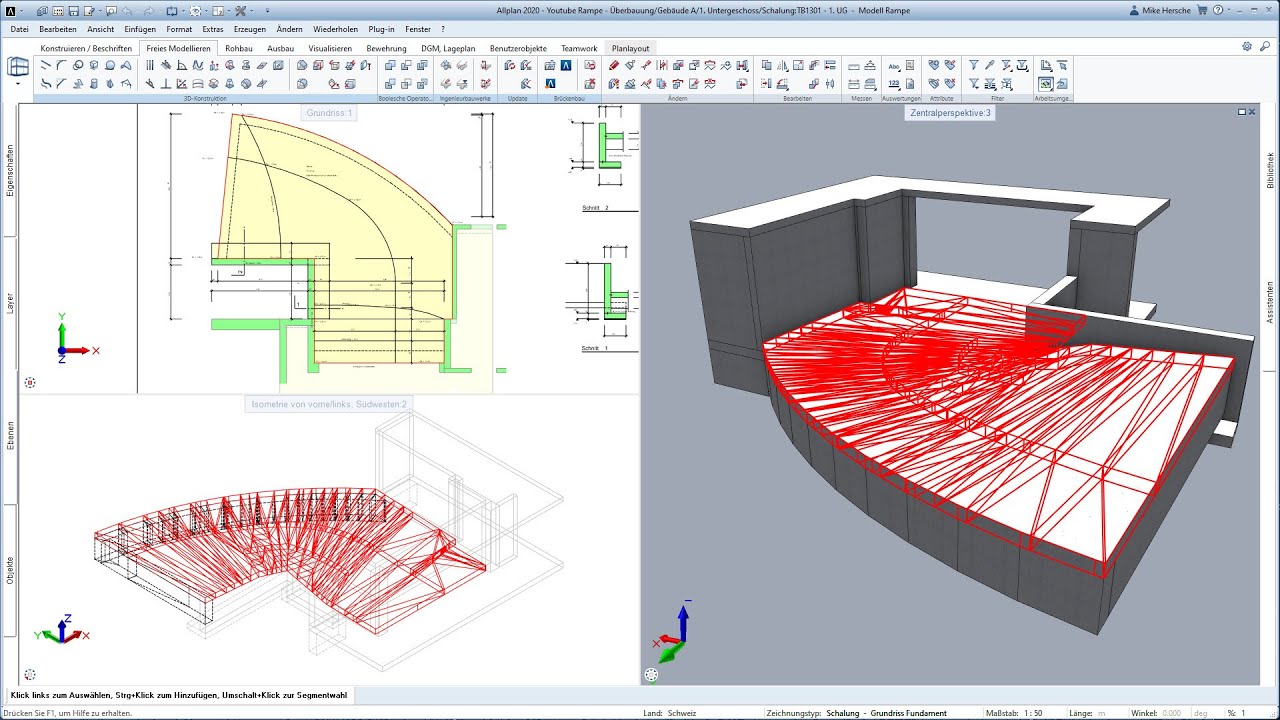Click the 'Grundriss:1' viewport label

[x=329, y=113]
